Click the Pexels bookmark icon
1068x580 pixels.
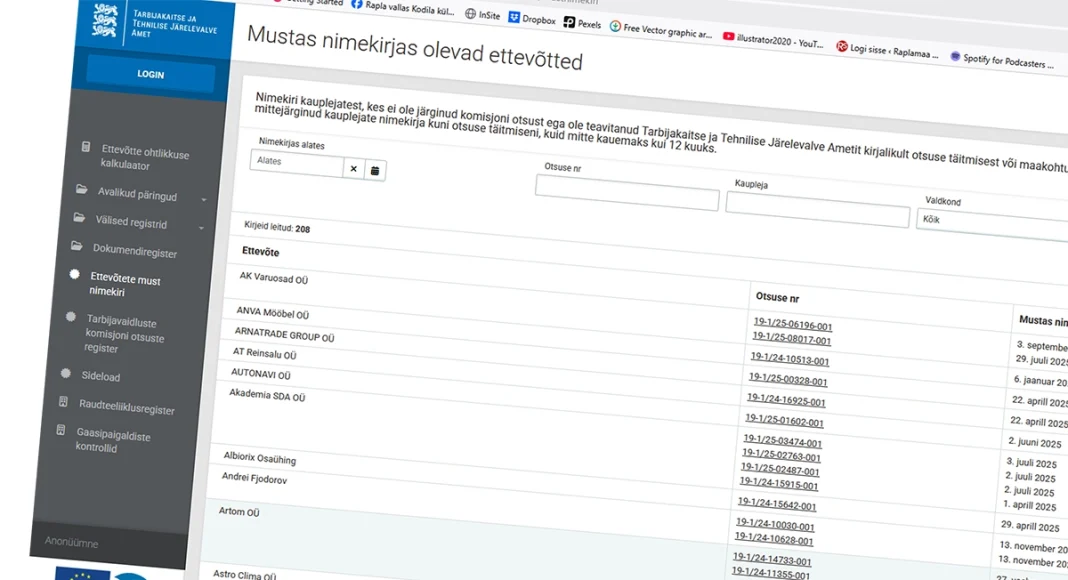coord(569,21)
